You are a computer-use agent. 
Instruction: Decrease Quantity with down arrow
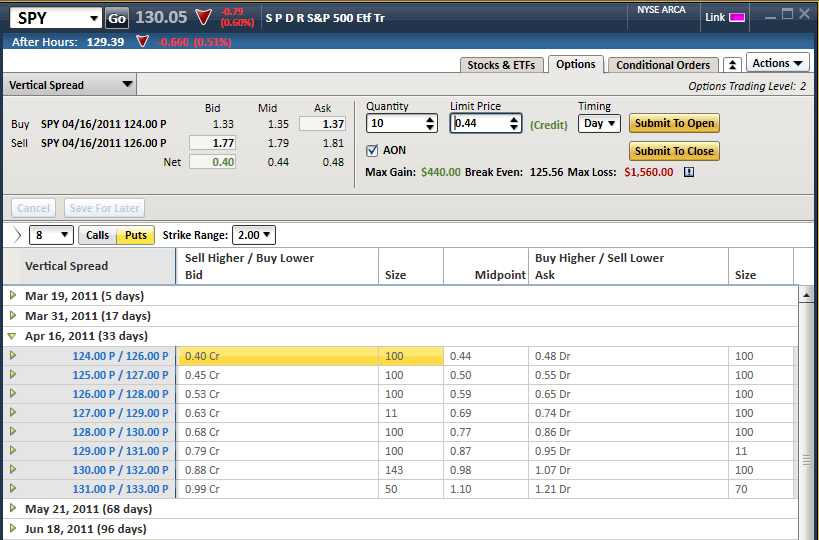coord(430,127)
